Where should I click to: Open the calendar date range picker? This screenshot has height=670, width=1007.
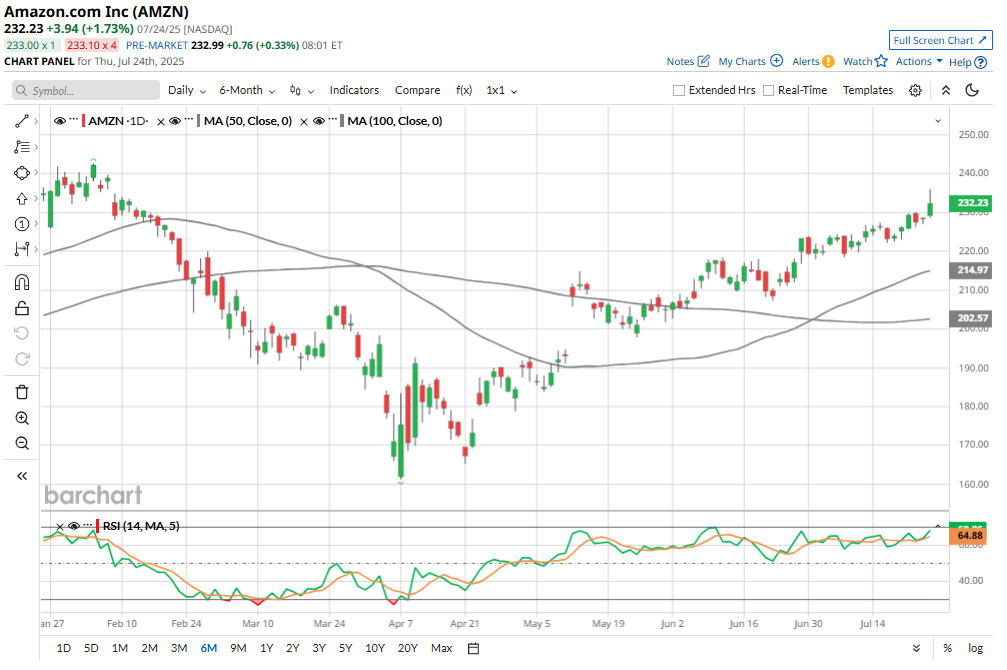pos(473,648)
